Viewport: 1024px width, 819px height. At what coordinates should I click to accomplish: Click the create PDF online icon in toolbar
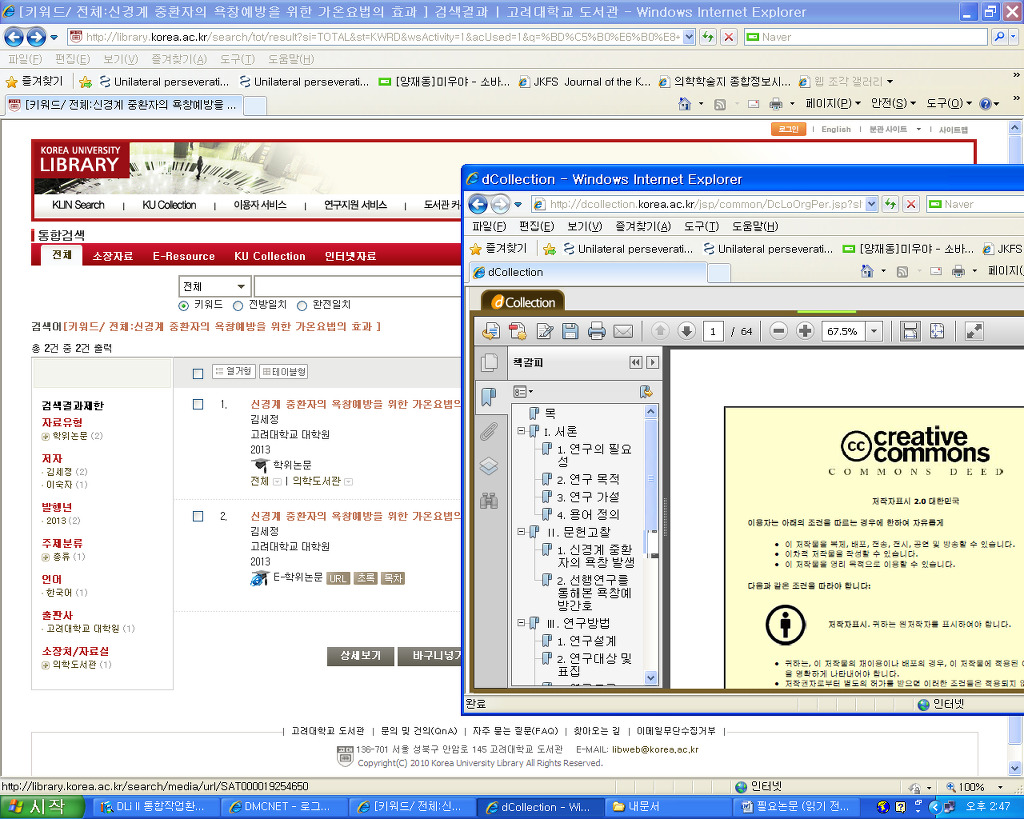pos(518,331)
